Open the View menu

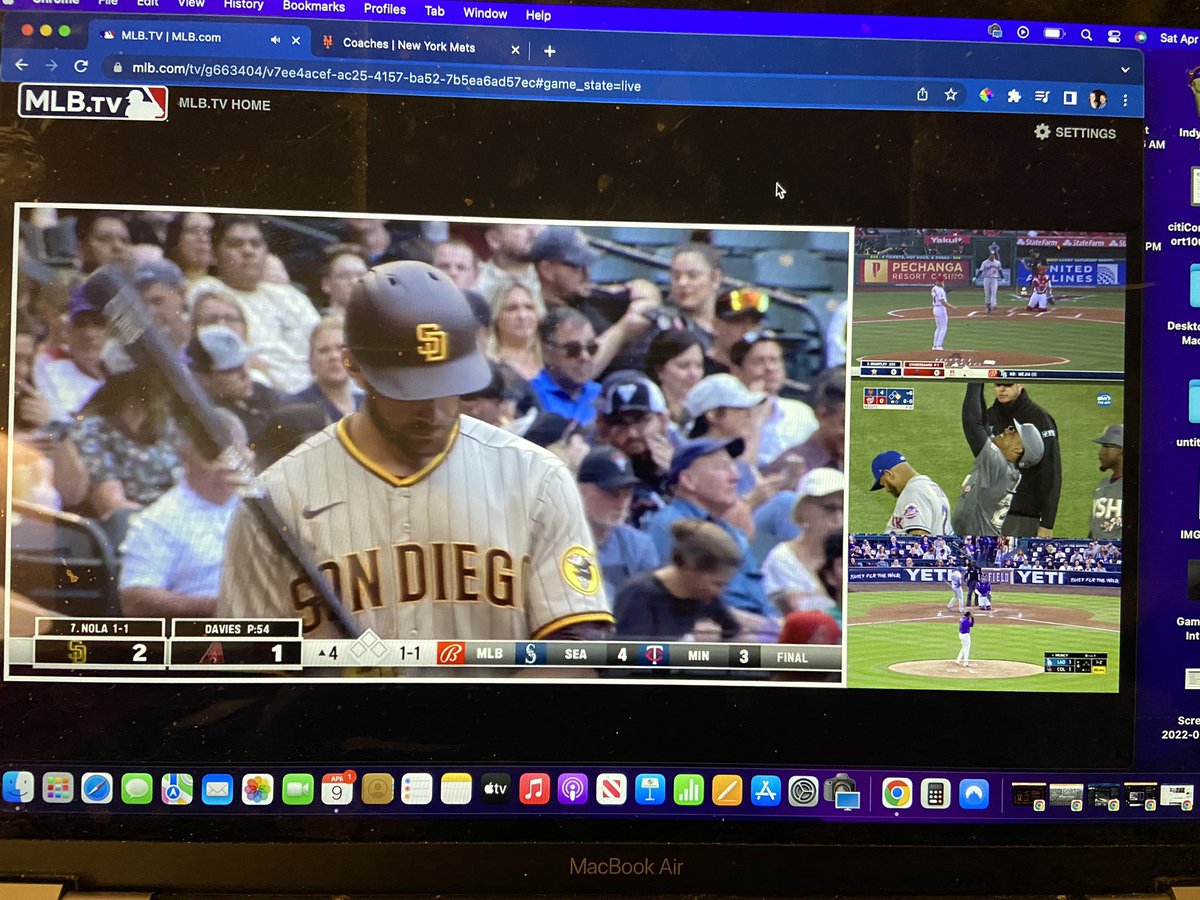pos(191,4)
